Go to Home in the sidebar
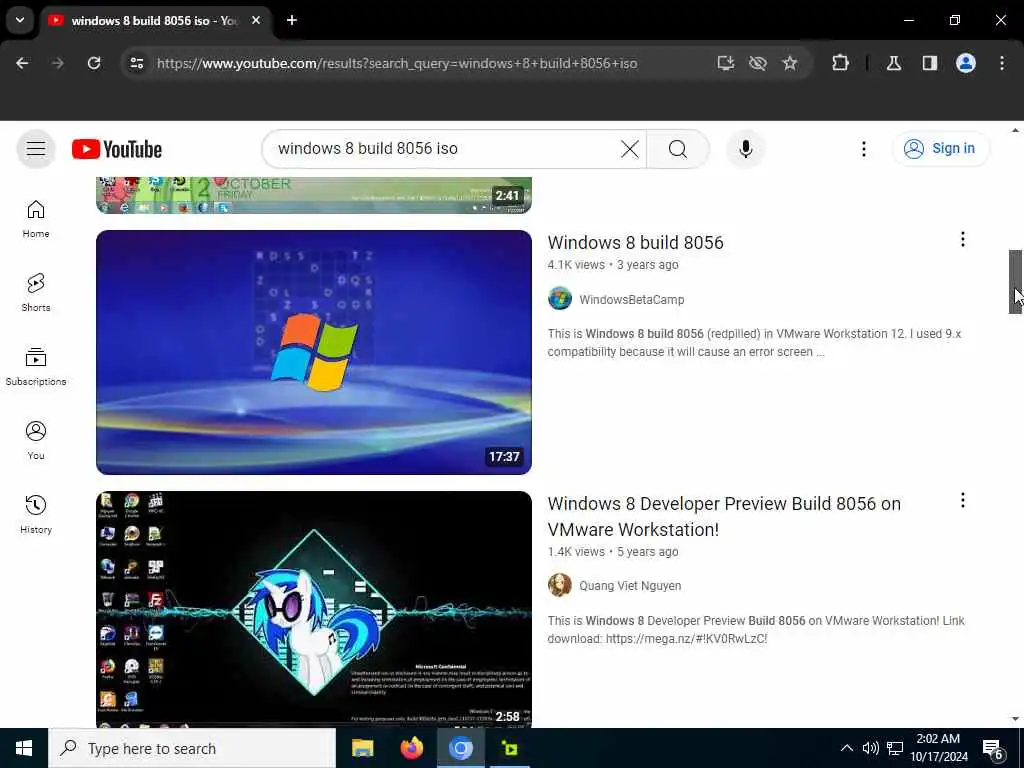This screenshot has height=768, width=1024. click(36, 219)
